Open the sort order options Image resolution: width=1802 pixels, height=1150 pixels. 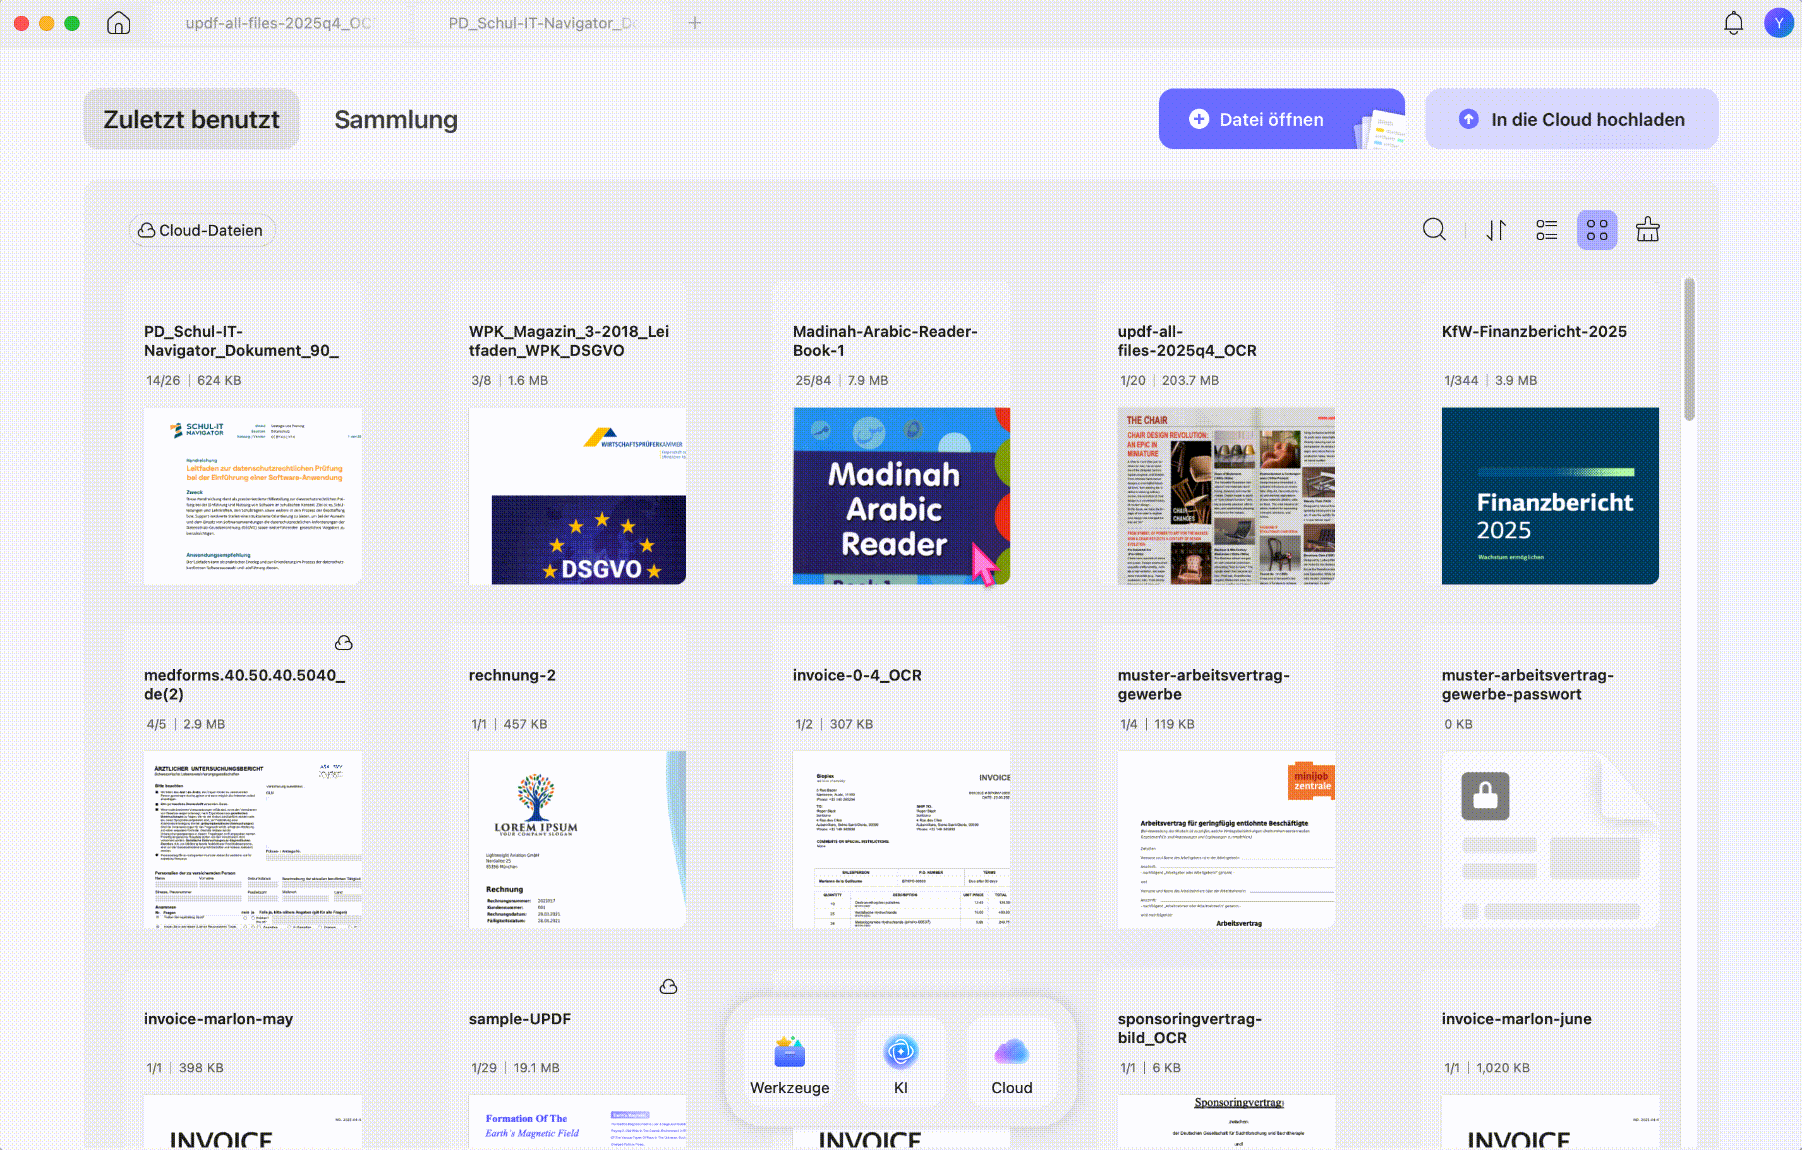(1496, 230)
